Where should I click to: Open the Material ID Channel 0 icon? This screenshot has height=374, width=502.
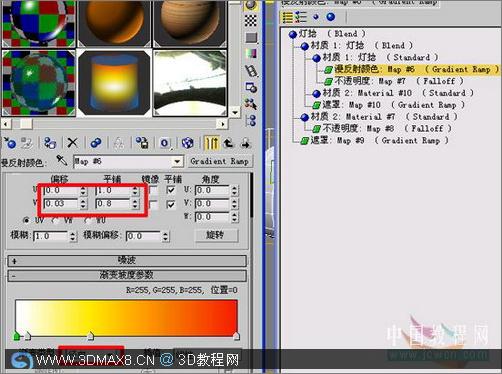click(165, 143)
